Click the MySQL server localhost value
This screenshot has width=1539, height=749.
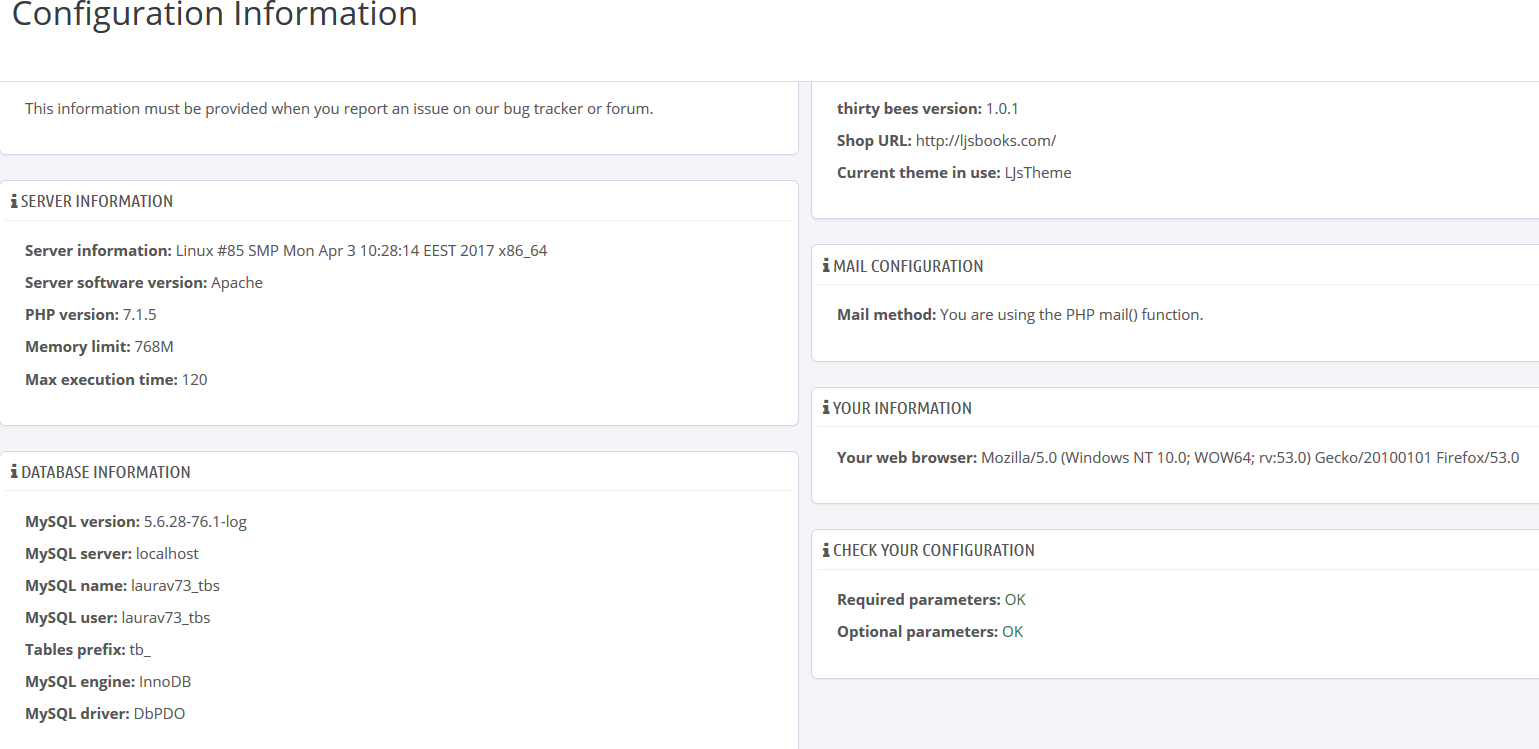tap(167, 553)
